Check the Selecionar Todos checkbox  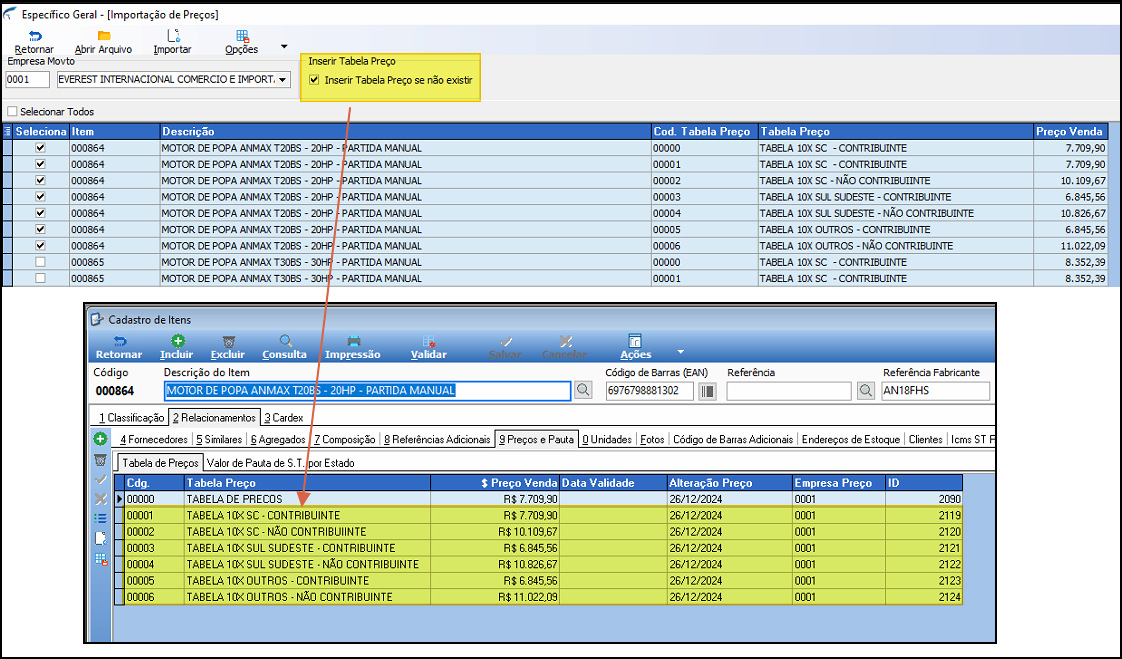tap(12, 112)
